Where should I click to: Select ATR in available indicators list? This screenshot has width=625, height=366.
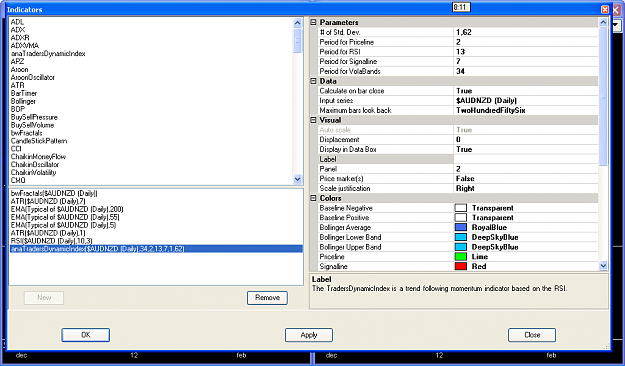point(17,85)
